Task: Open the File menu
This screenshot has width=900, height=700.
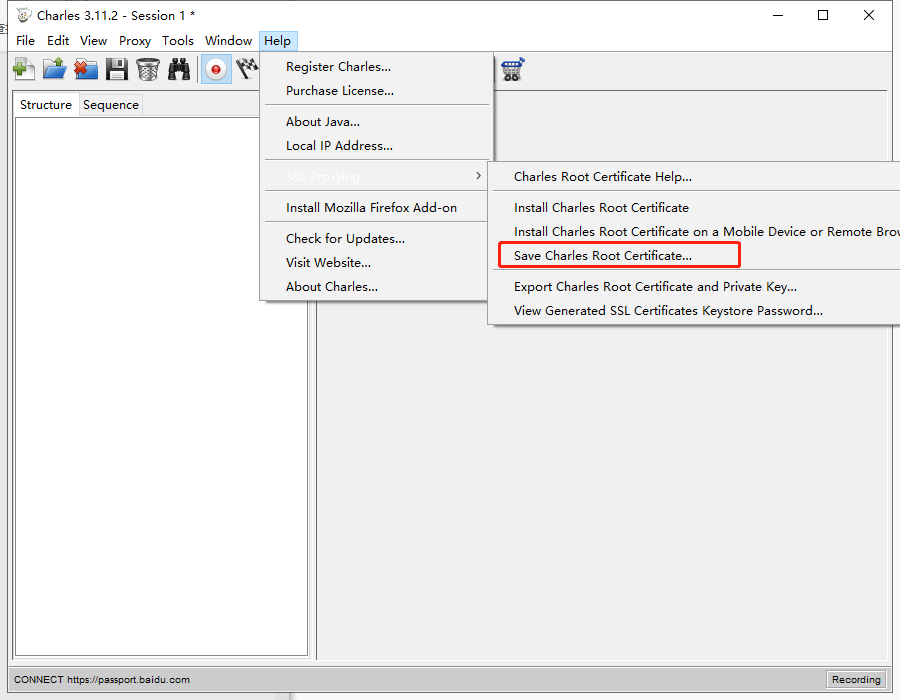Action: tap(25, 41)
